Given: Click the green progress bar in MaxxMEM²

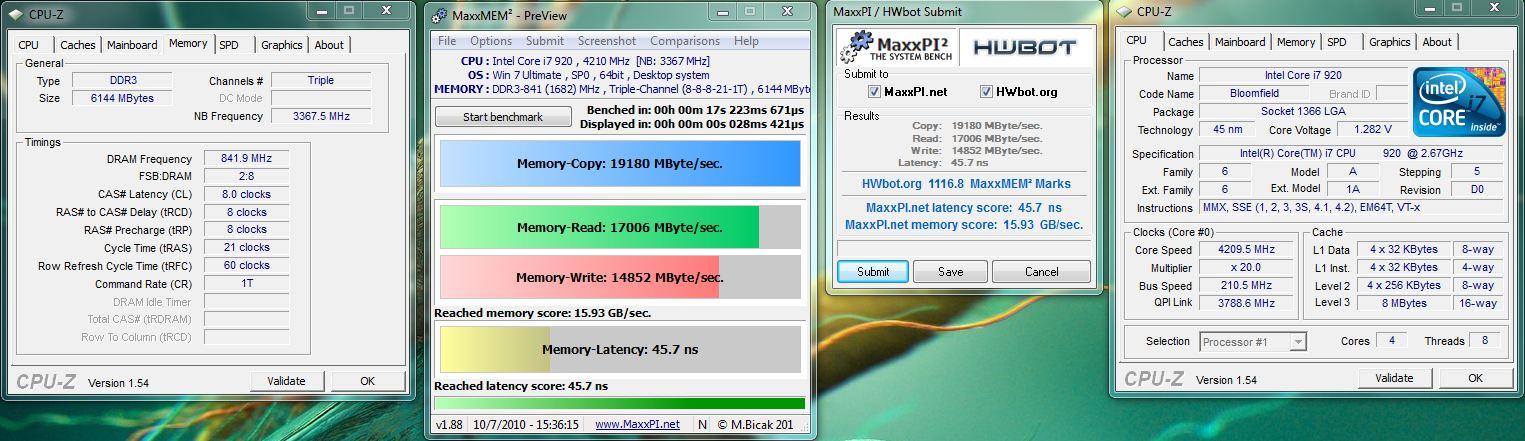Looking at the screenshot, I should [620, 403].
